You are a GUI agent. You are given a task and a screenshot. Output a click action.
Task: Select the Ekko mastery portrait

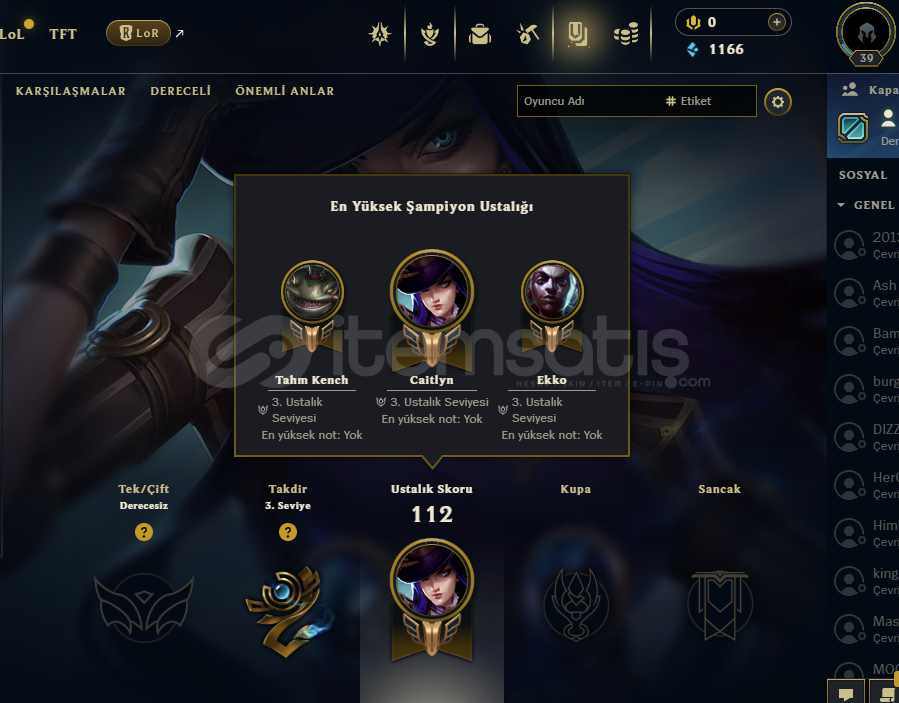pos(552,292)
